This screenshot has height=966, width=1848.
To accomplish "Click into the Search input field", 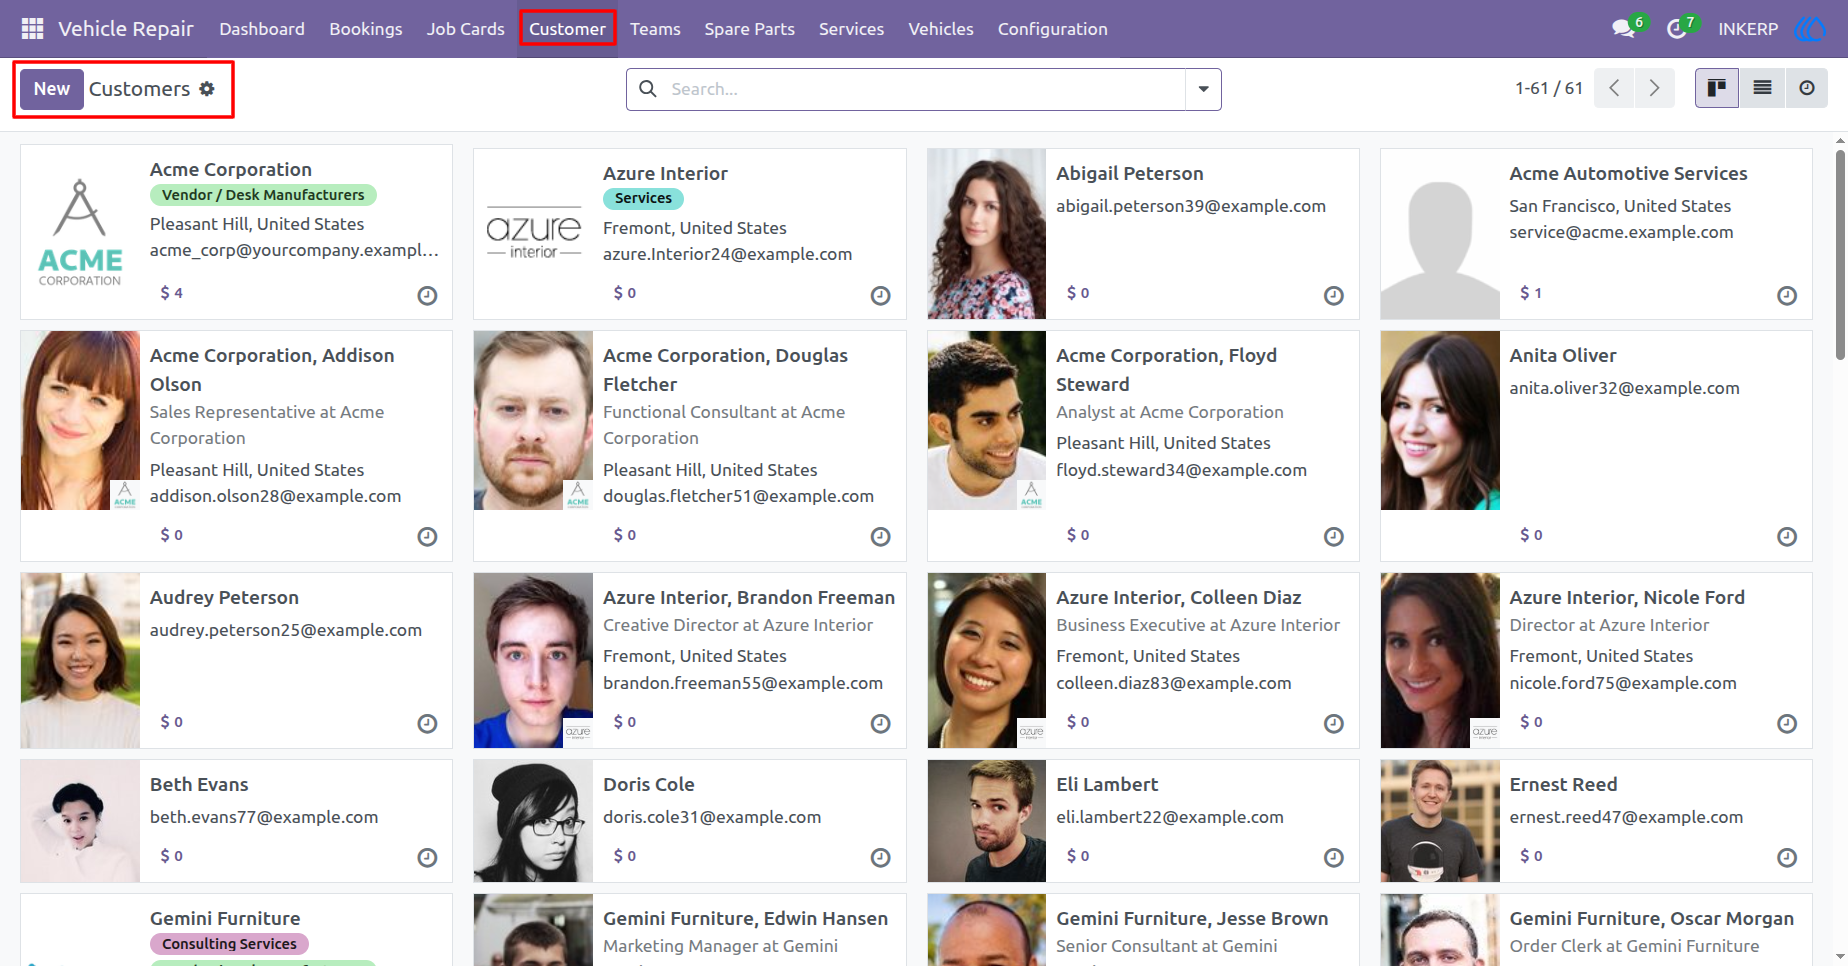I will click(925, 89).
